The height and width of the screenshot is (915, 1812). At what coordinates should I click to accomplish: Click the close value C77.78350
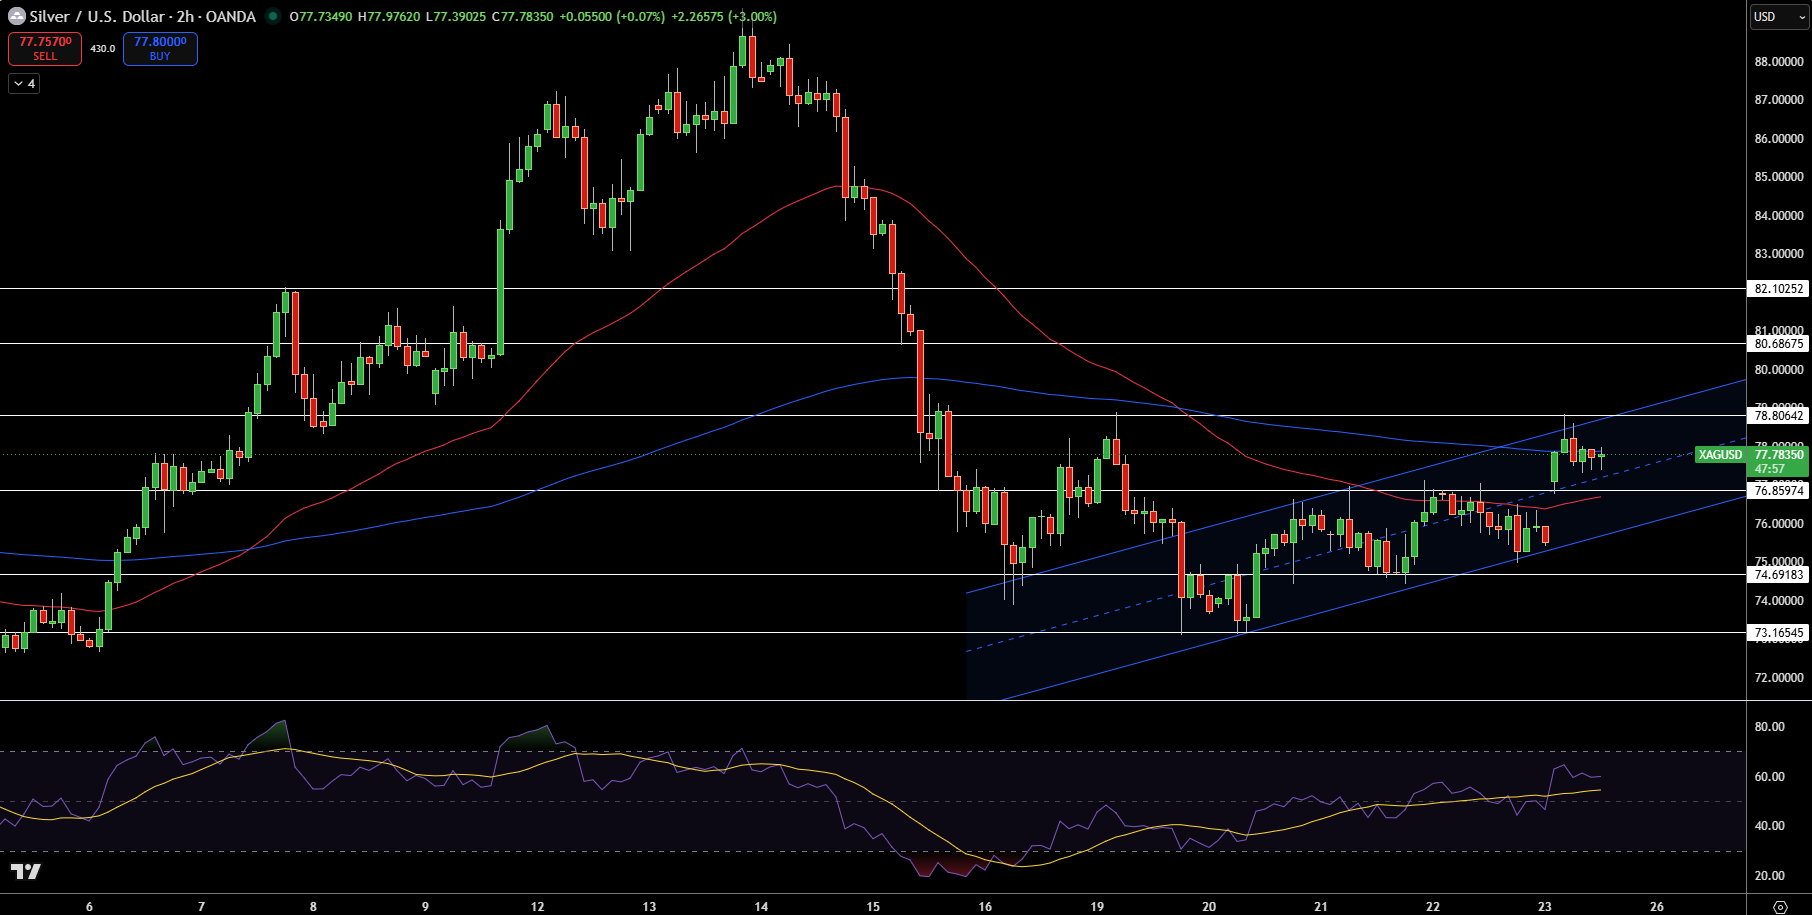coord(522,16)
